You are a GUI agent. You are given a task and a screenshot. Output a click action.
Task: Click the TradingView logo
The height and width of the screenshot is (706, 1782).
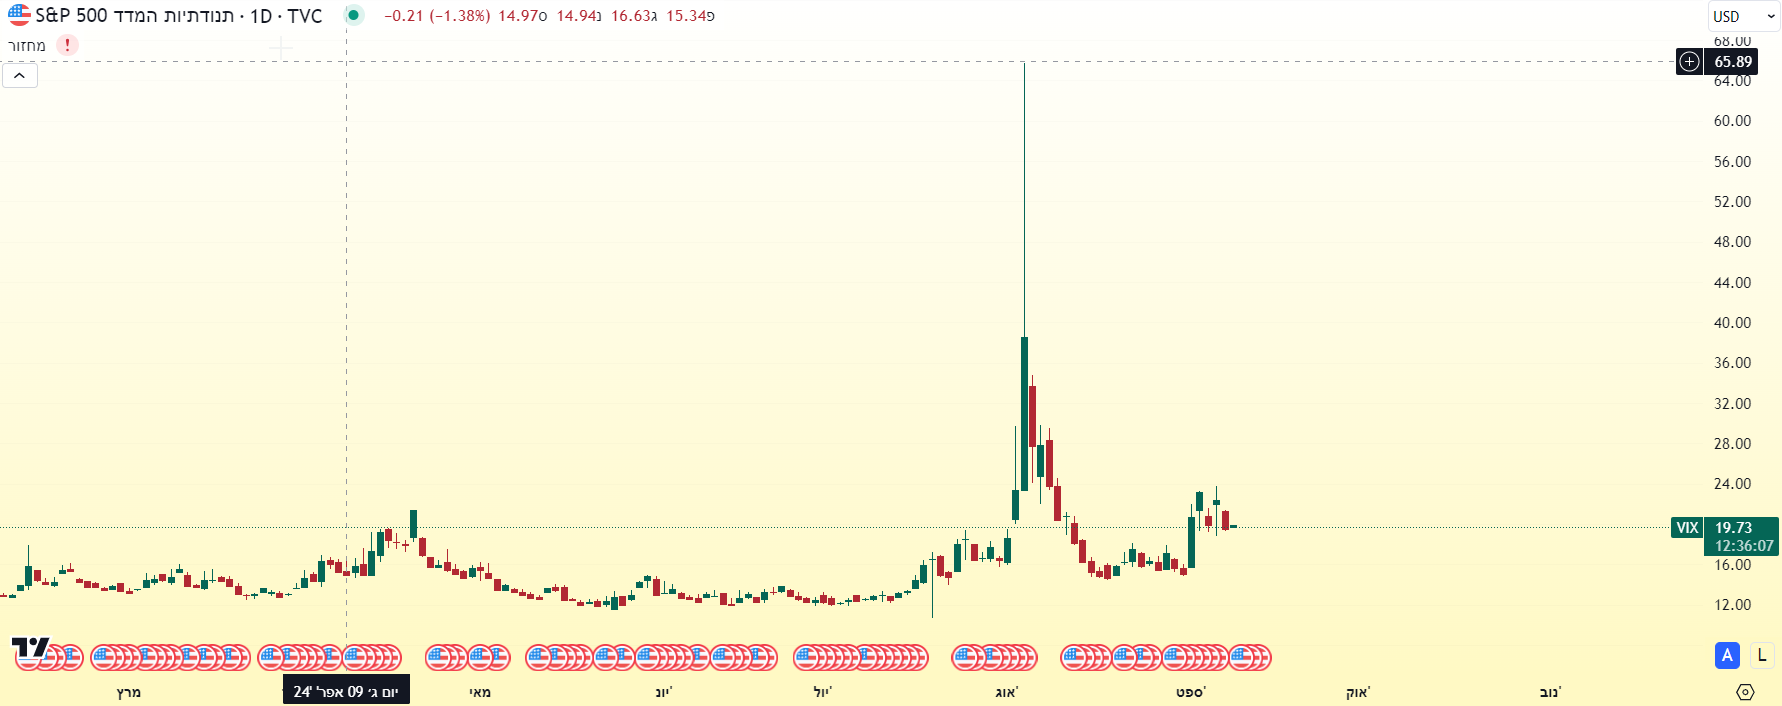[x=30, y=648]
